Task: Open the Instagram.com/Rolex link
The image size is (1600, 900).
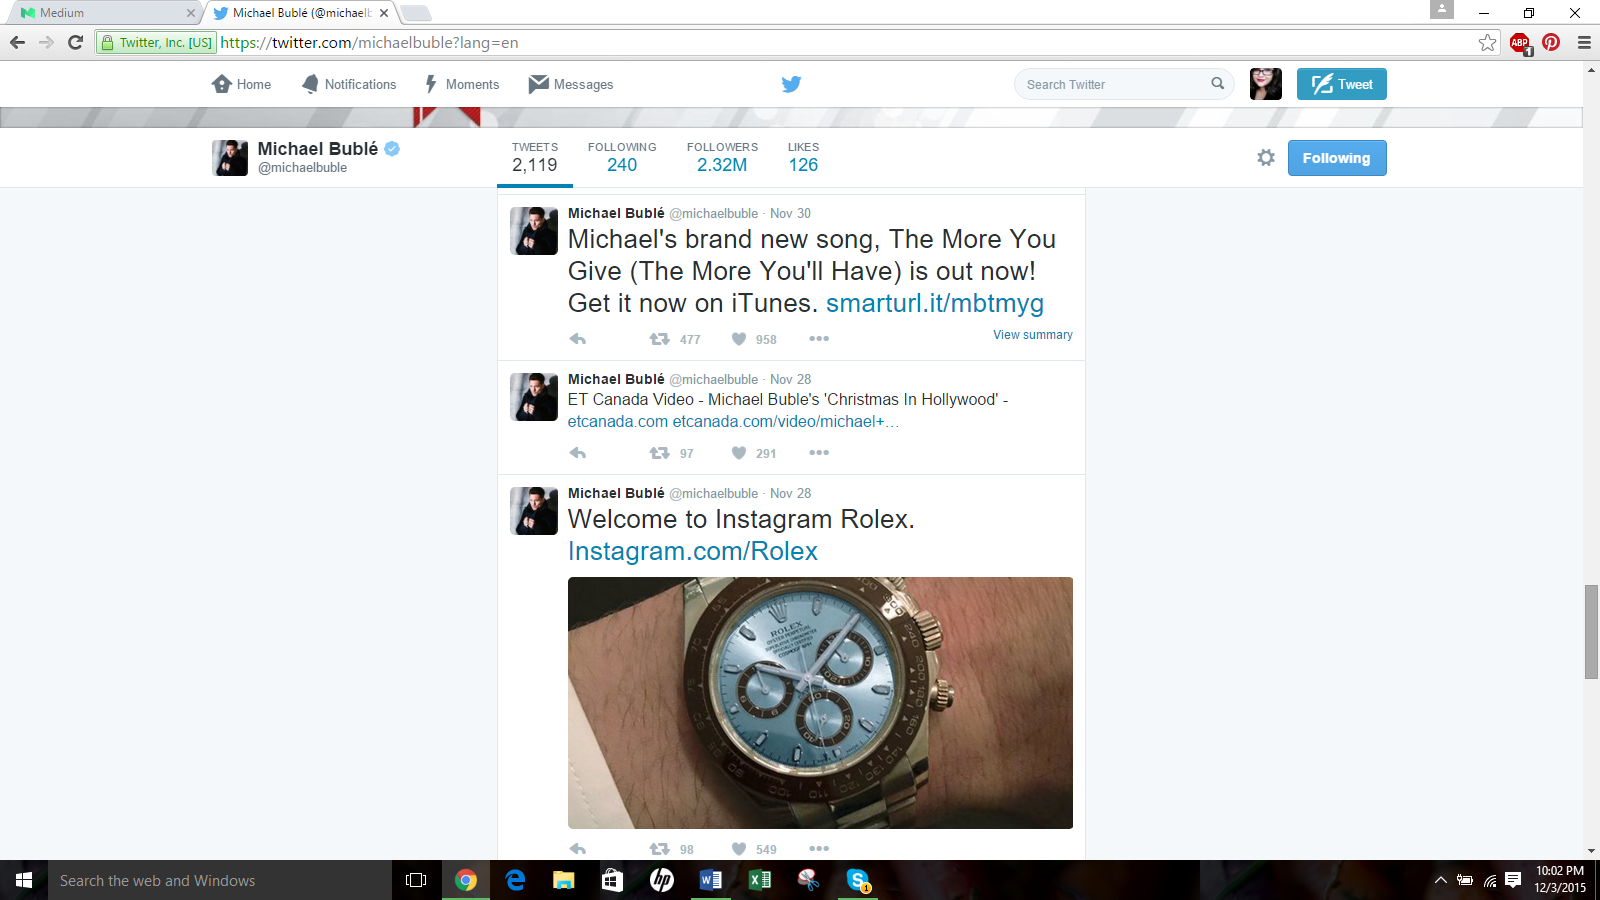Action: click(693, 551)
